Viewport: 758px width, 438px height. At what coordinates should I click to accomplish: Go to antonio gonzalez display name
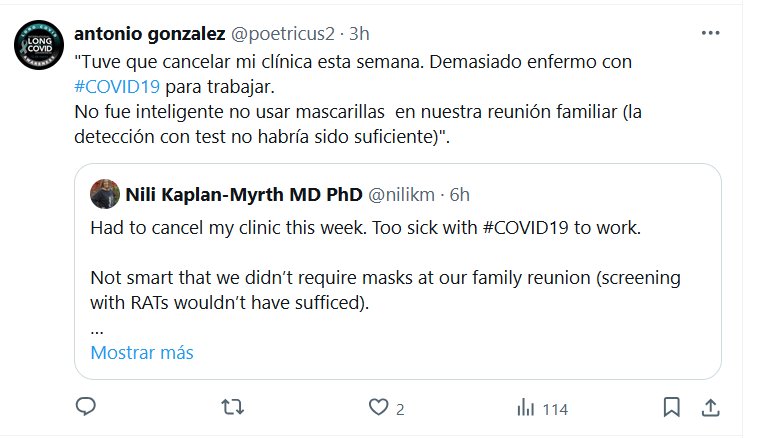pos(150,33)
